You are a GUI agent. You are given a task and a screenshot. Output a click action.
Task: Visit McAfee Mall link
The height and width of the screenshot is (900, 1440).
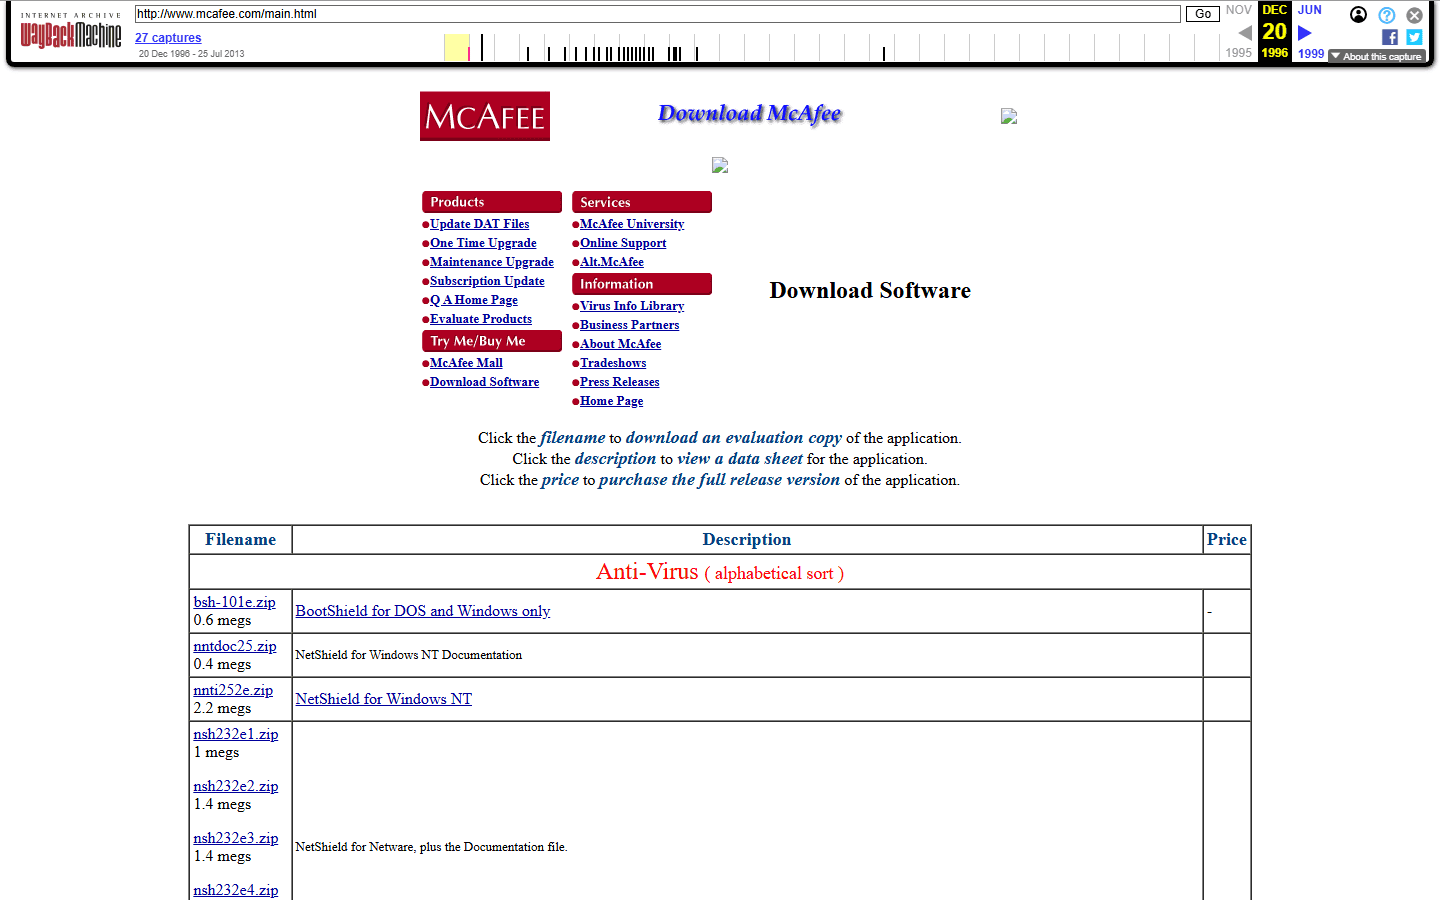click(x=466, y=363)
